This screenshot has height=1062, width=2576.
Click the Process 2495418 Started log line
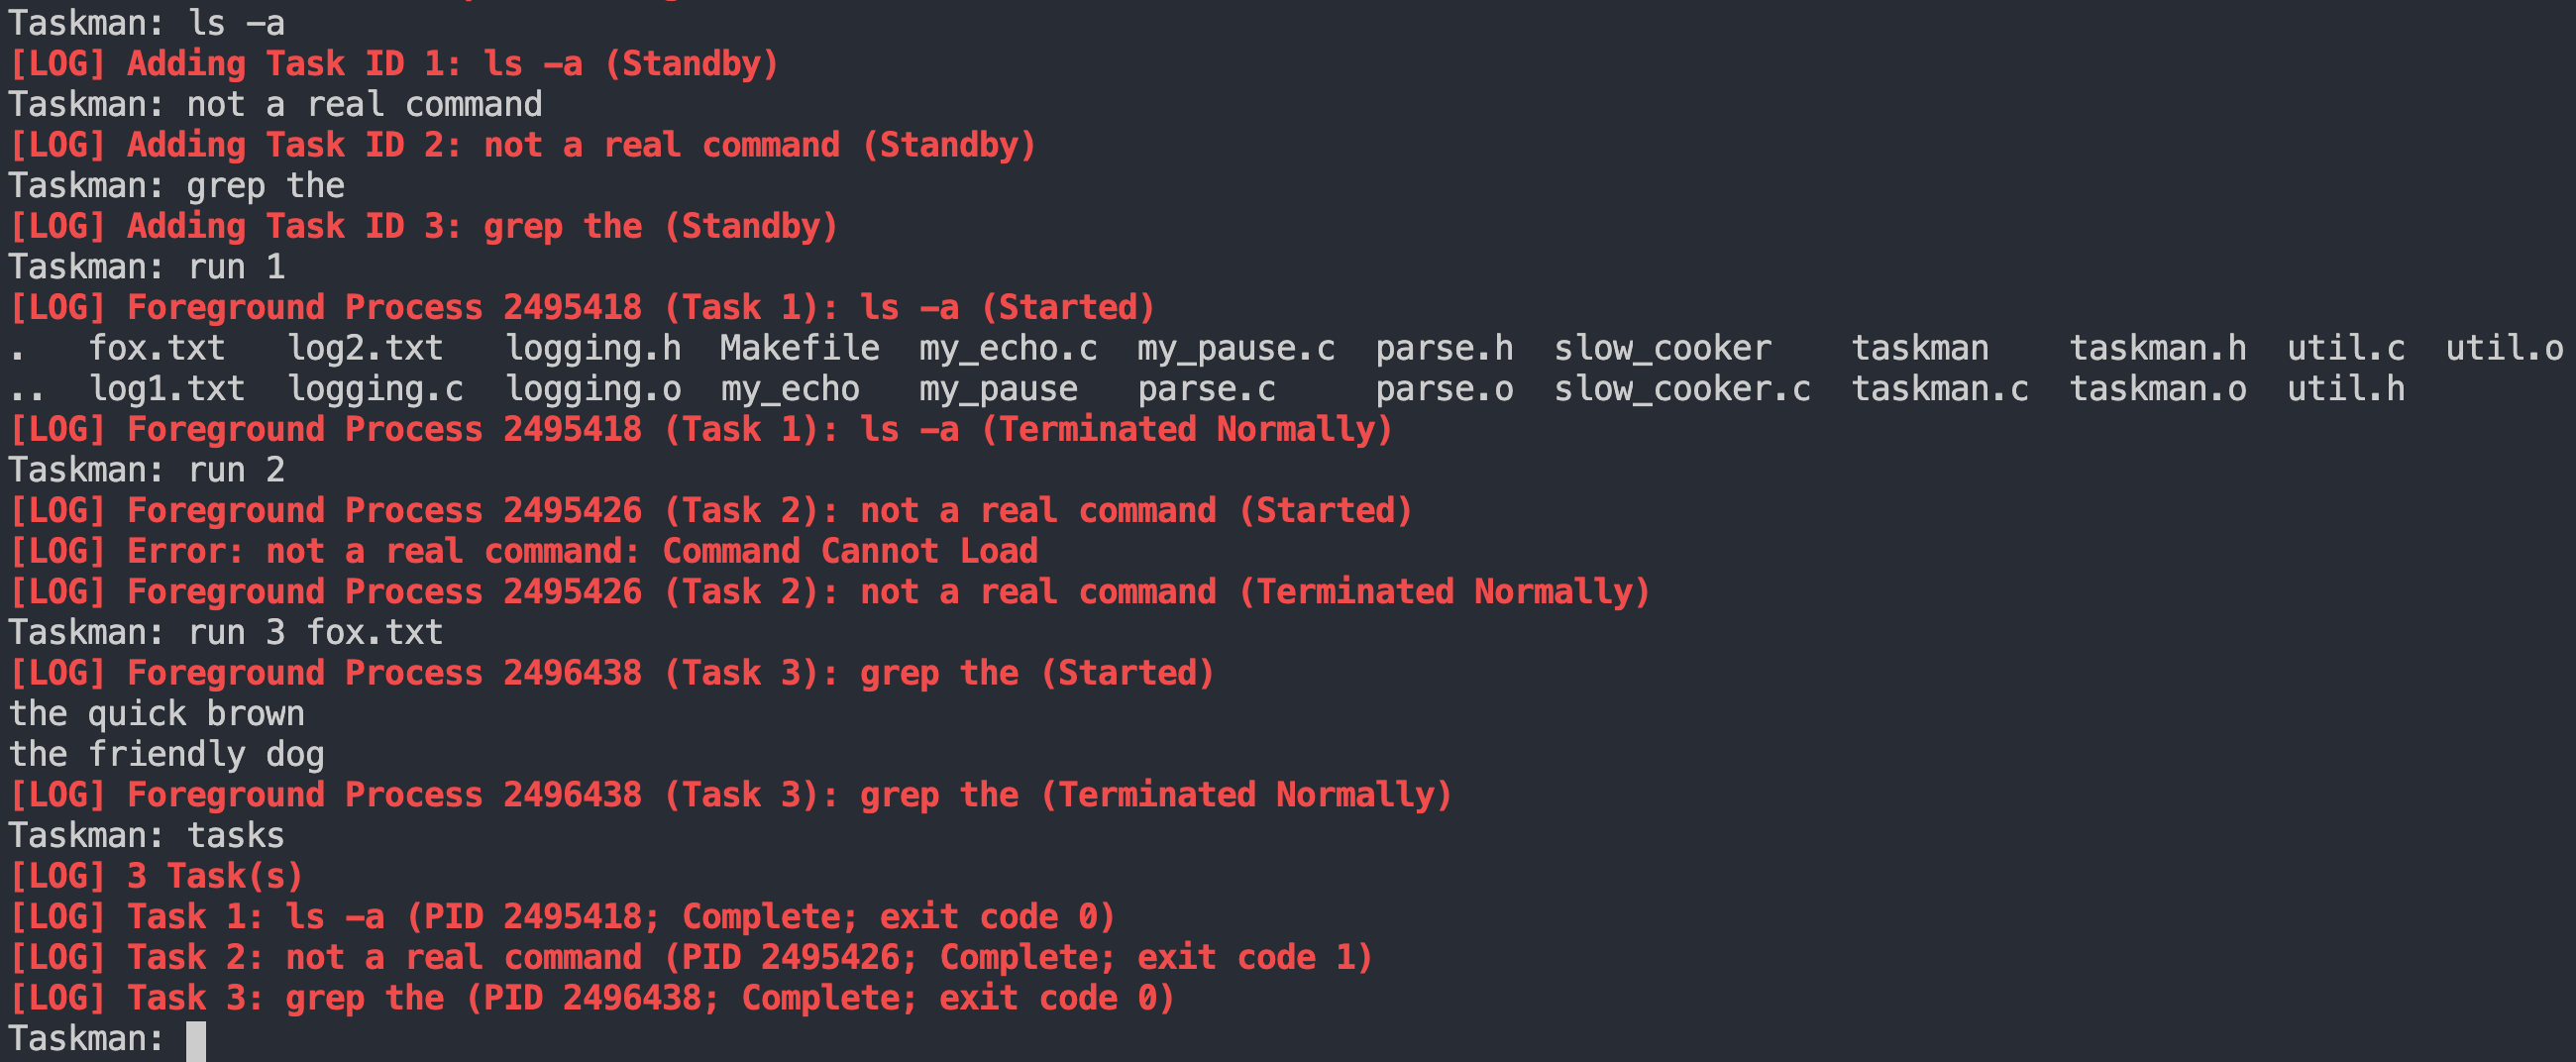click(x=582, y=307)
